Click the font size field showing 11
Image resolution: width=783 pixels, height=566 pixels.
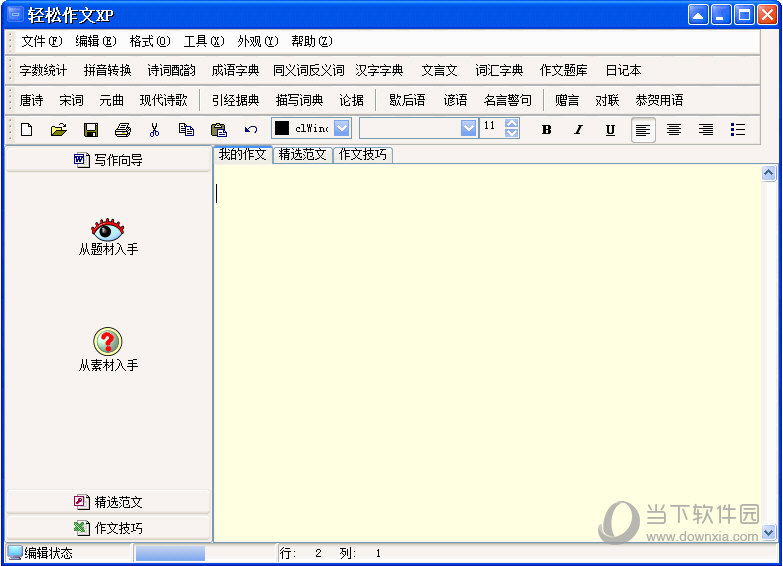coord(492,128)
